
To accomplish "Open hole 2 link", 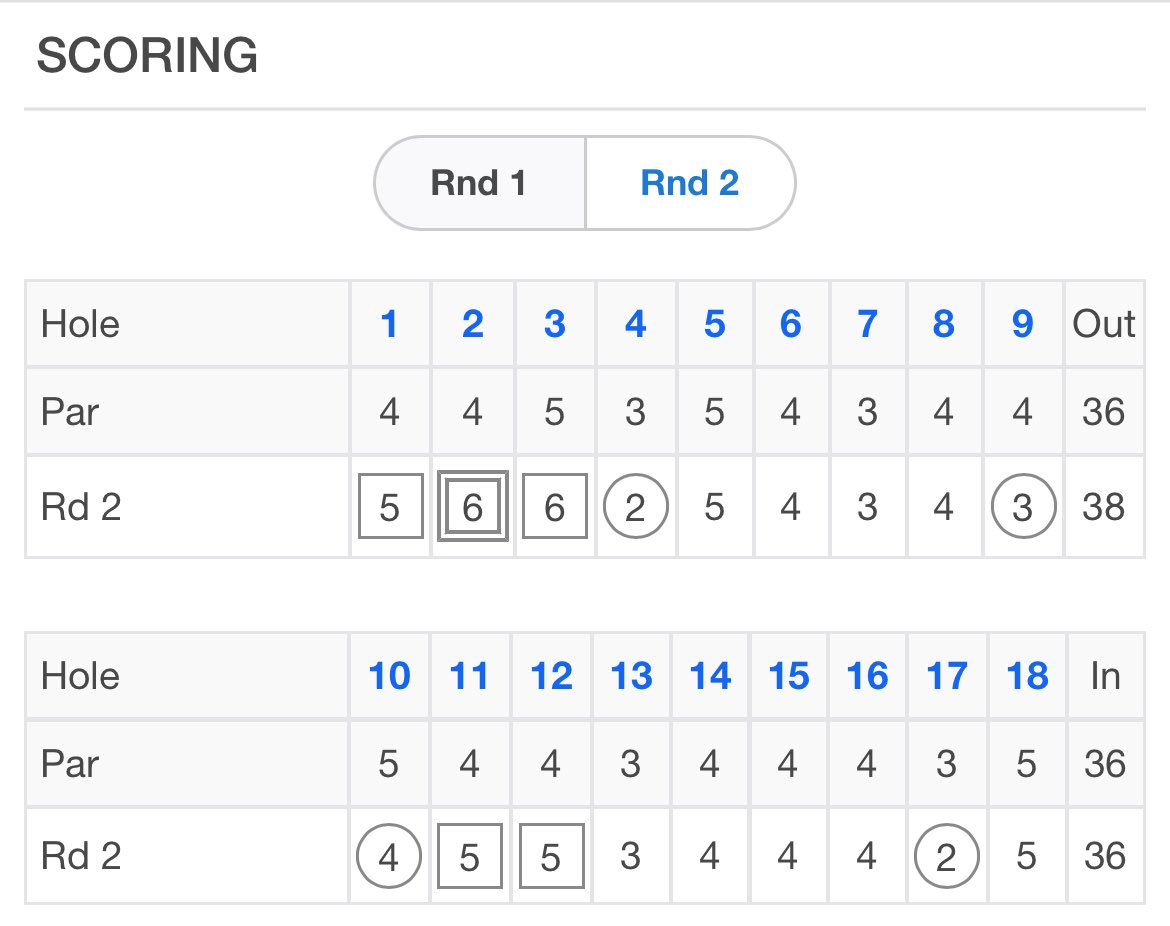I will (472, 324).
